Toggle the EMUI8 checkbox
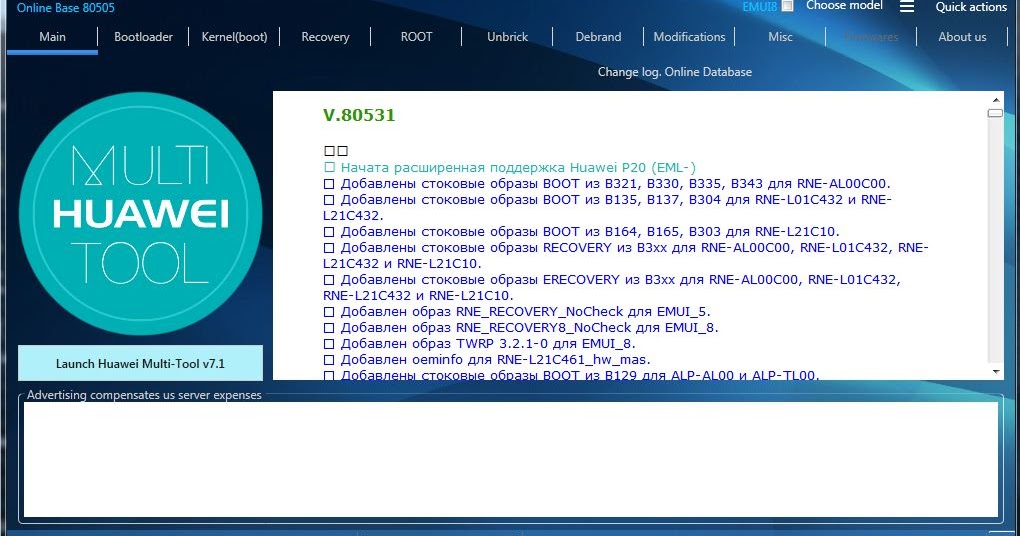Image resolution: width=1020 pixels, height=536 pixels. 787,6
